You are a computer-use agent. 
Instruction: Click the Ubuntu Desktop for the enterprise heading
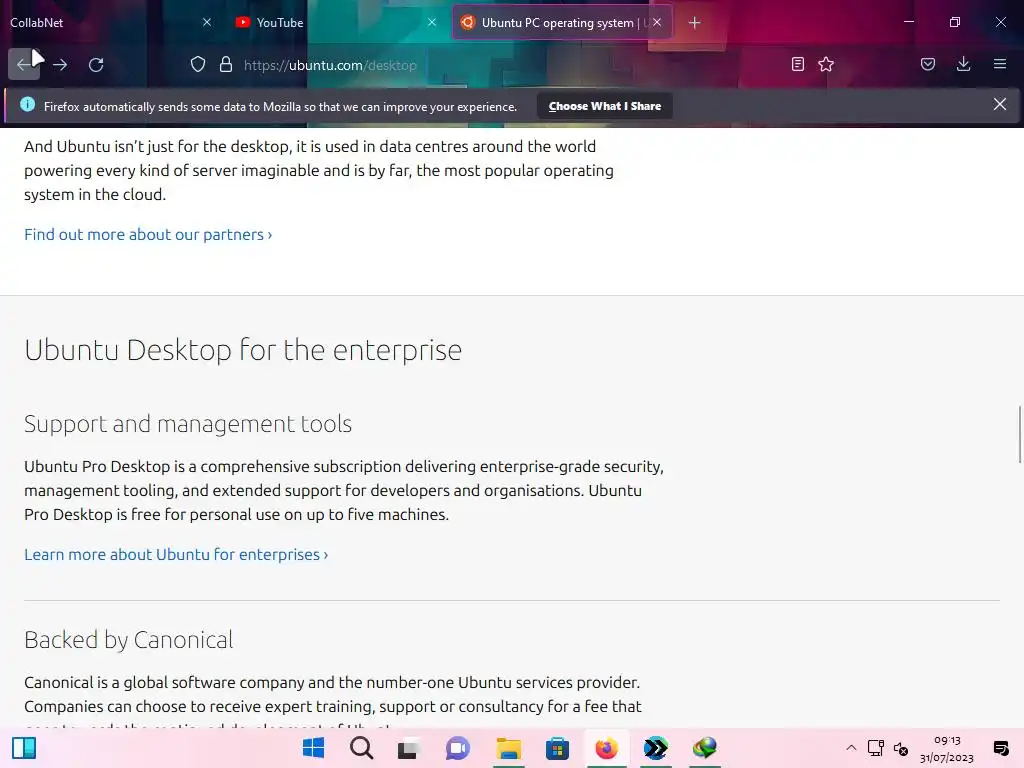[243, 351]
